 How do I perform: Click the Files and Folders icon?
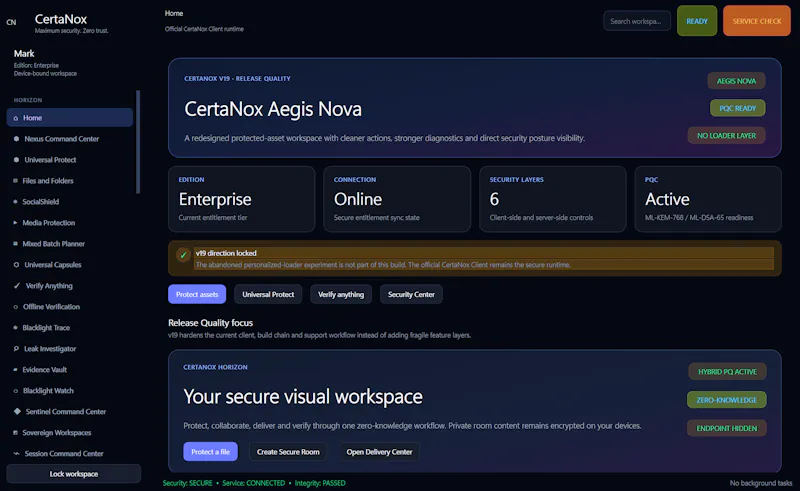pyautogui.click(x=15, y=181)
